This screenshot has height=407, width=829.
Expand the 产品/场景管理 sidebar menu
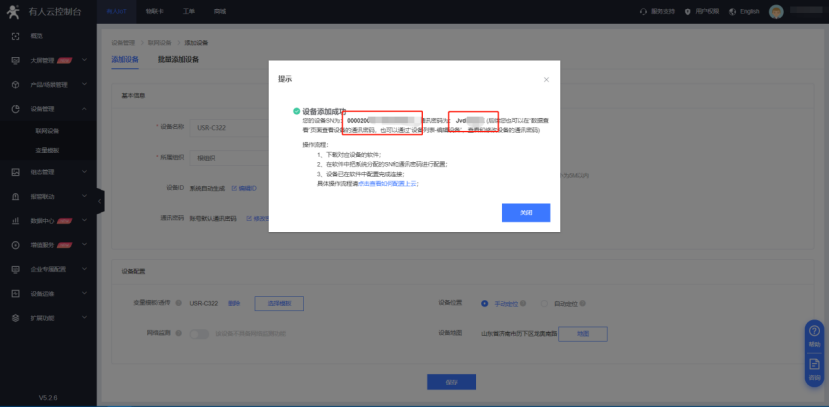(x=86, y=85)
